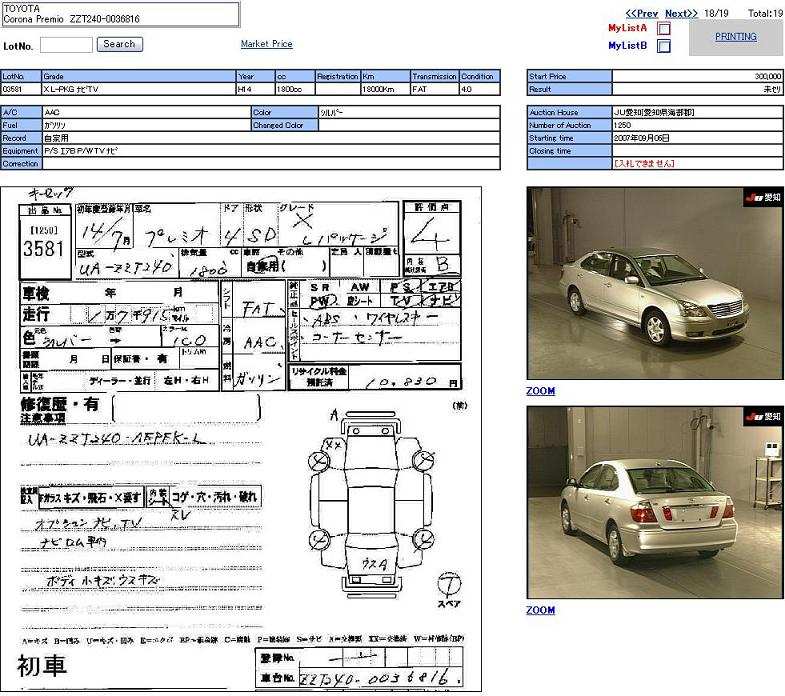Screen dimensions: 785x696
Task: Select the FAT transmission cell
Action: click(x=434, y=89)
